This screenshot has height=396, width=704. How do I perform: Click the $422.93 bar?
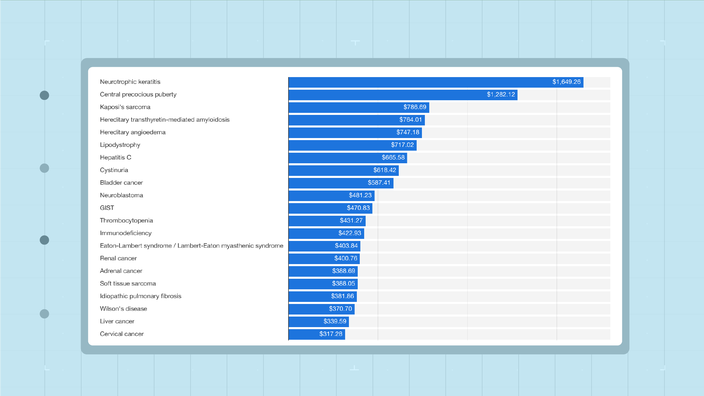pyautogui.click(x=326, y=233)
